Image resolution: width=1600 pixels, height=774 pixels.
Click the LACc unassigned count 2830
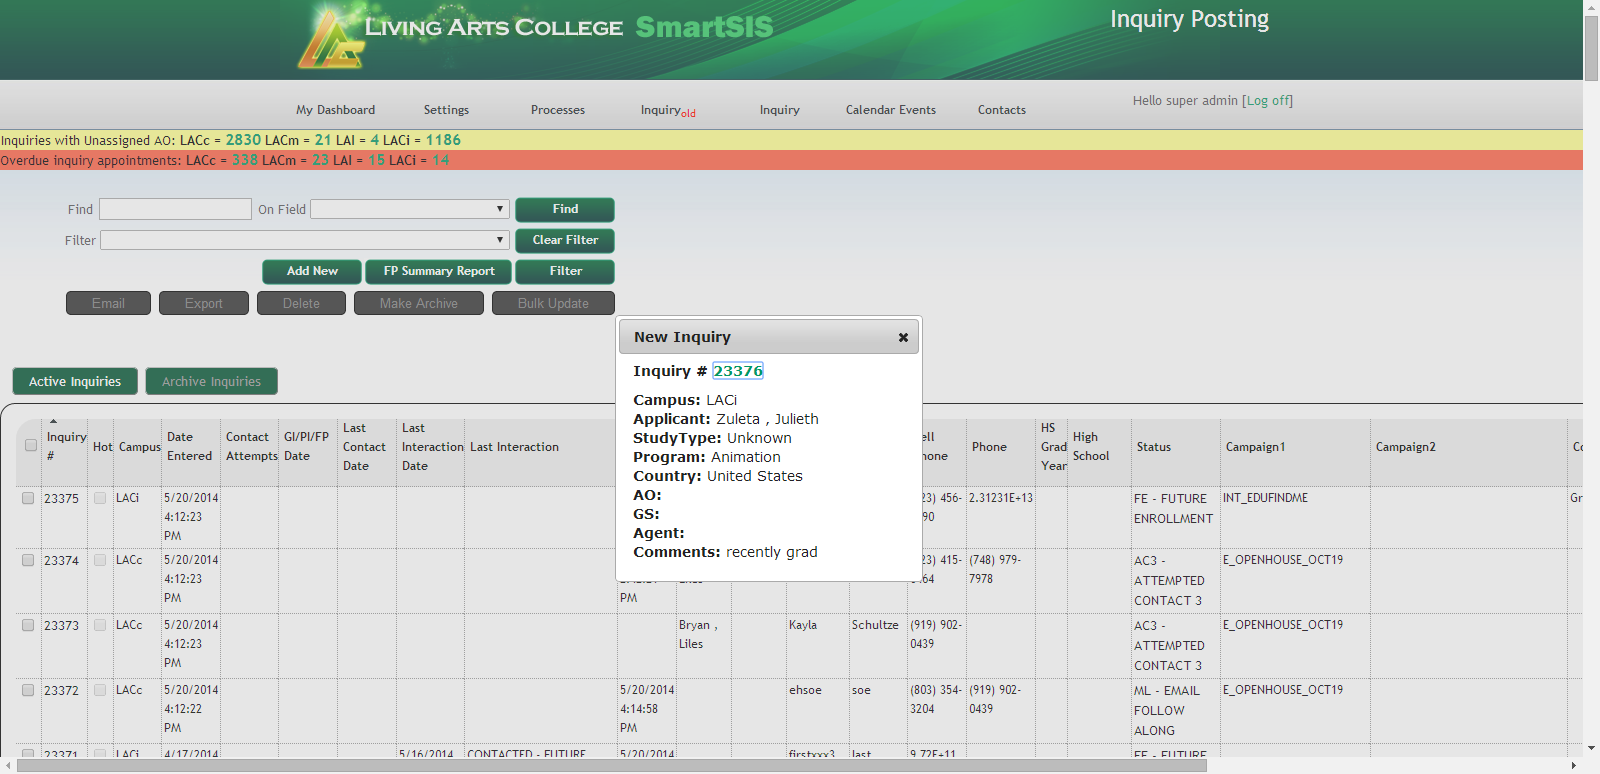pyautogui.click(x=243, y=140)
